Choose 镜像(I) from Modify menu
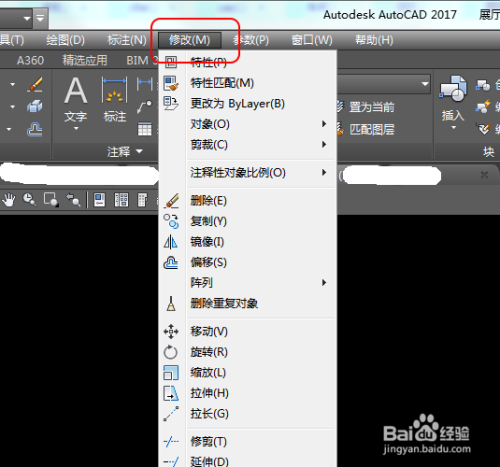The image size is (500, 467). [x=248, y=242]
